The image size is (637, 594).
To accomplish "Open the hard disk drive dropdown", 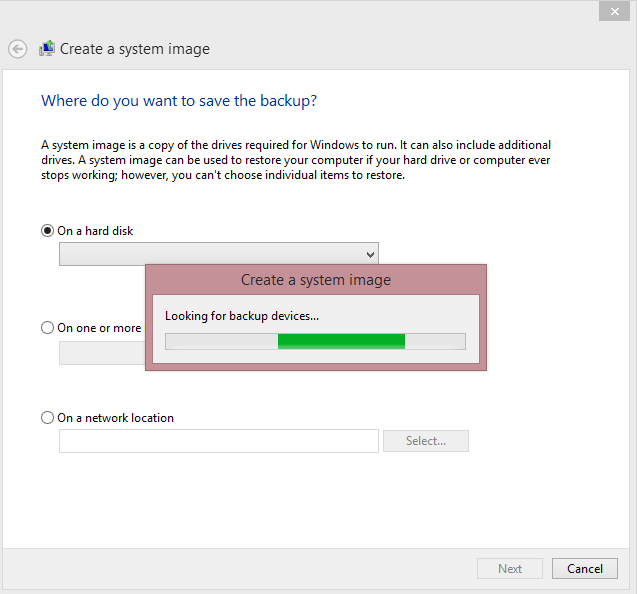I will (219, 254).
